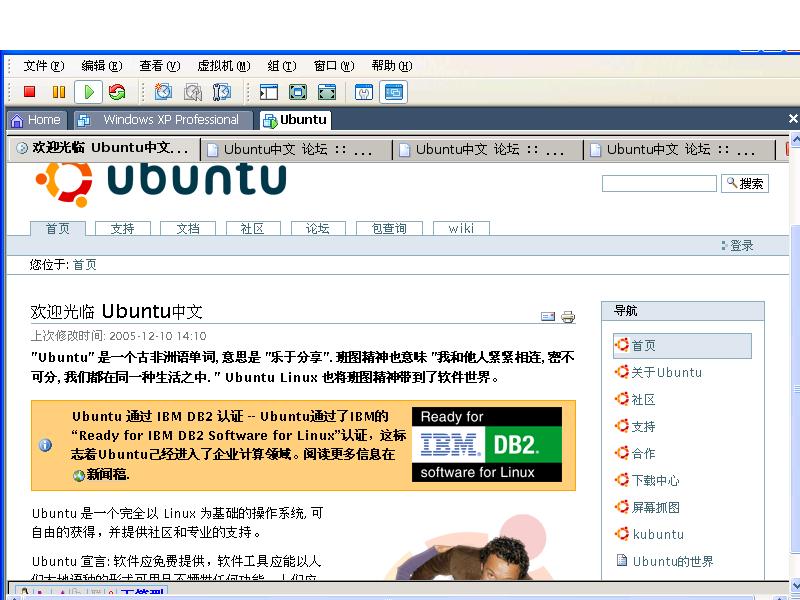Switch to the Windows XP Professional tab
The width and height of the screenshot is (800, 600).
pyautogui.click(x=163, y=120)
